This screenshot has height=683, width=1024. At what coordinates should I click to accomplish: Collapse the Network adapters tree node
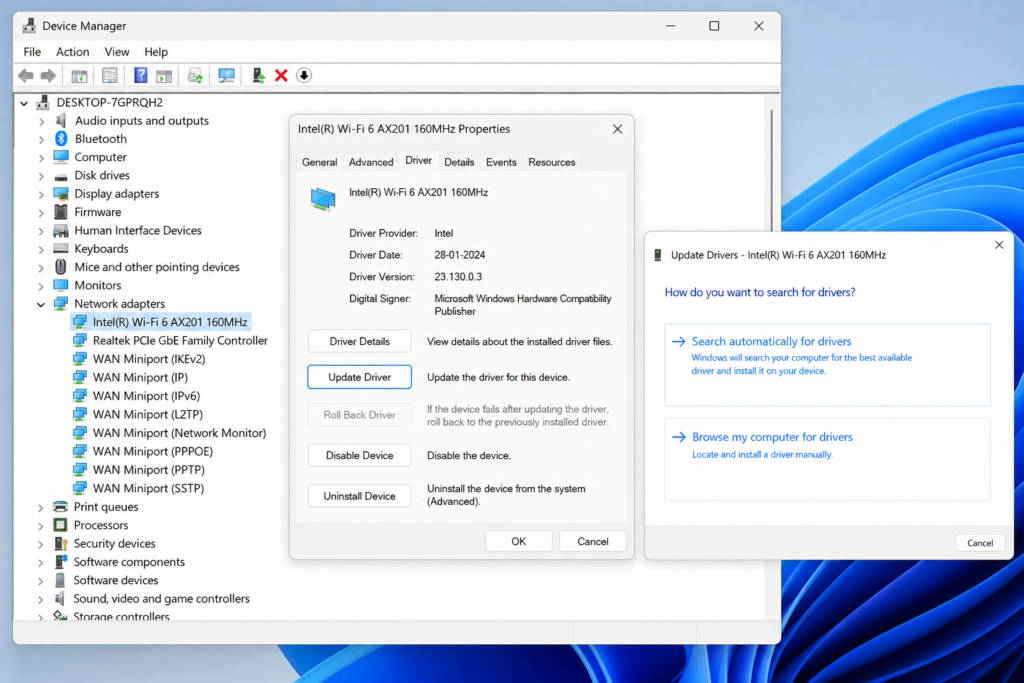(41, 304)
